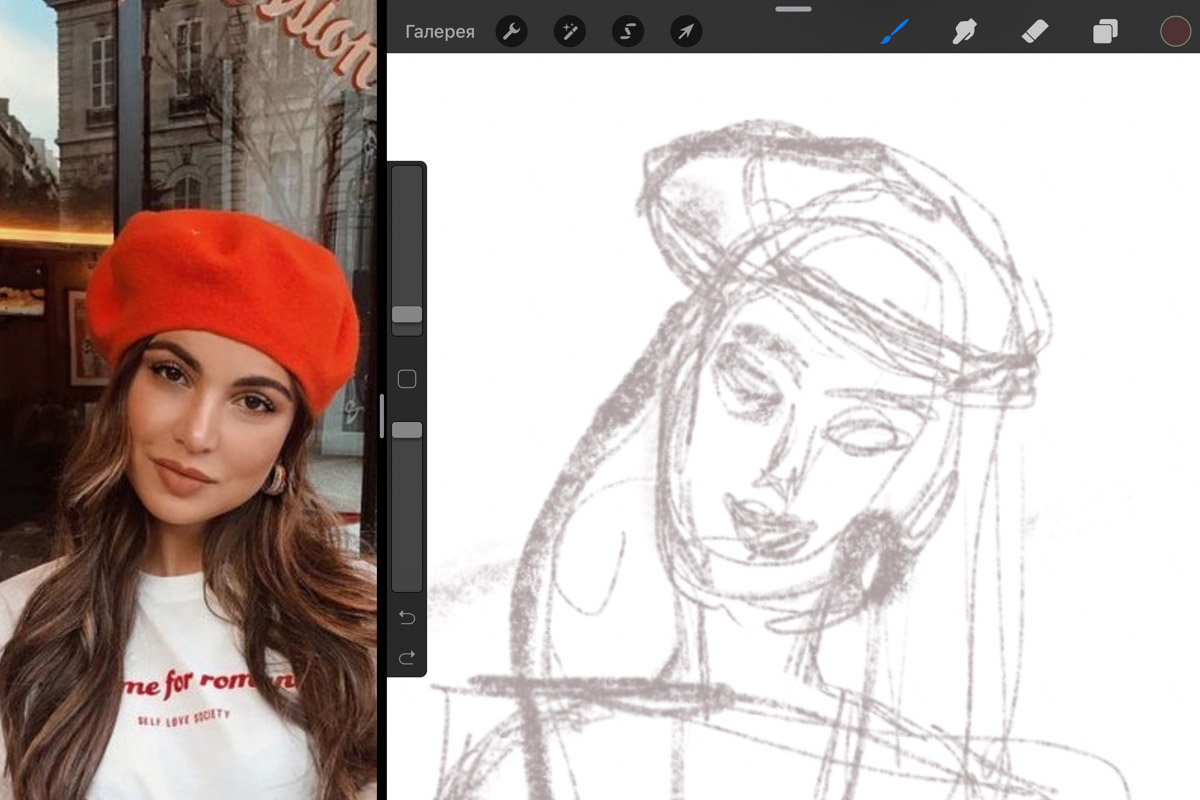Tap the multitasking pill at top
The height and width of the screenshot is (800, 1200).
(793, 9)
